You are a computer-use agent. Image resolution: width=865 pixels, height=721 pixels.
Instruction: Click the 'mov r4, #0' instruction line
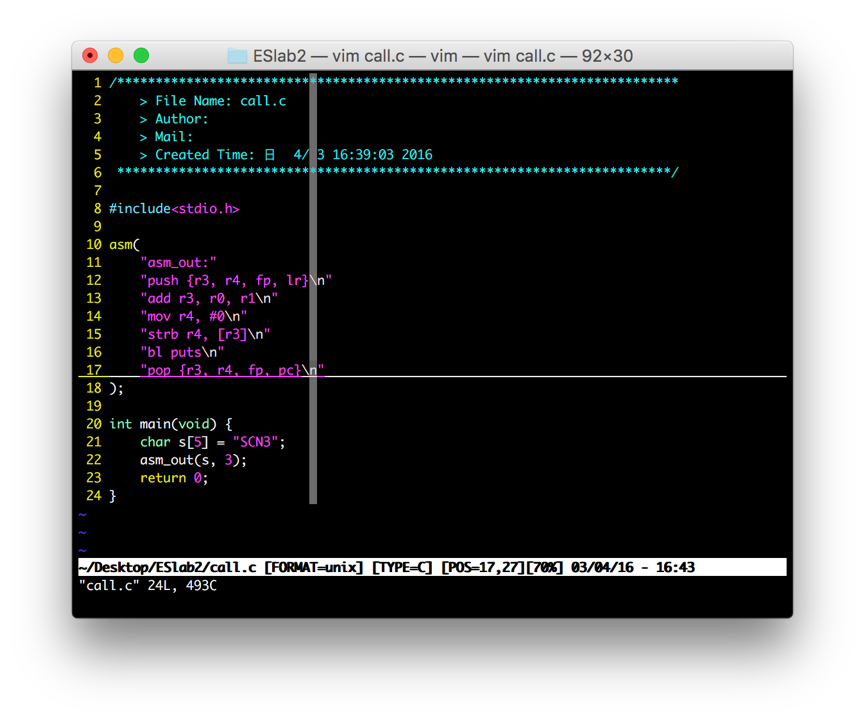point(194,316)
